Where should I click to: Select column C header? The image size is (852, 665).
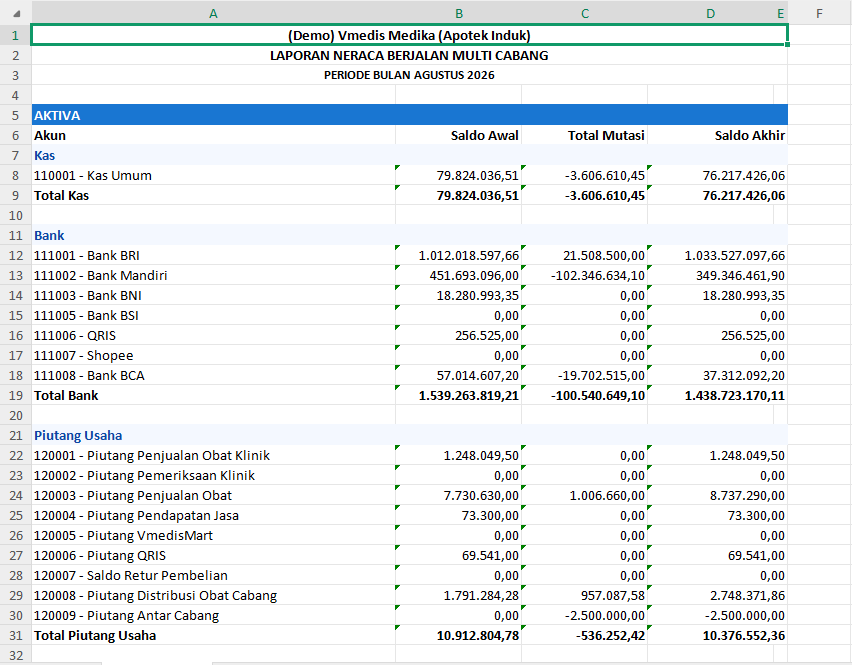pos(585,14)
